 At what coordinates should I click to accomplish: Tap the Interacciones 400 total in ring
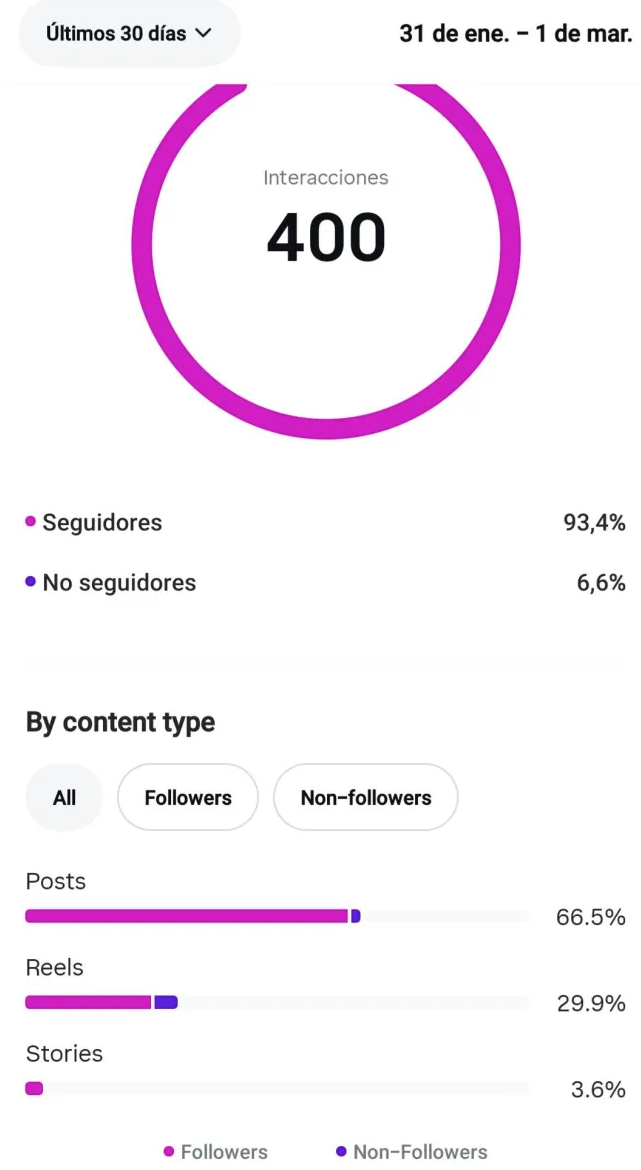point(326,237)
